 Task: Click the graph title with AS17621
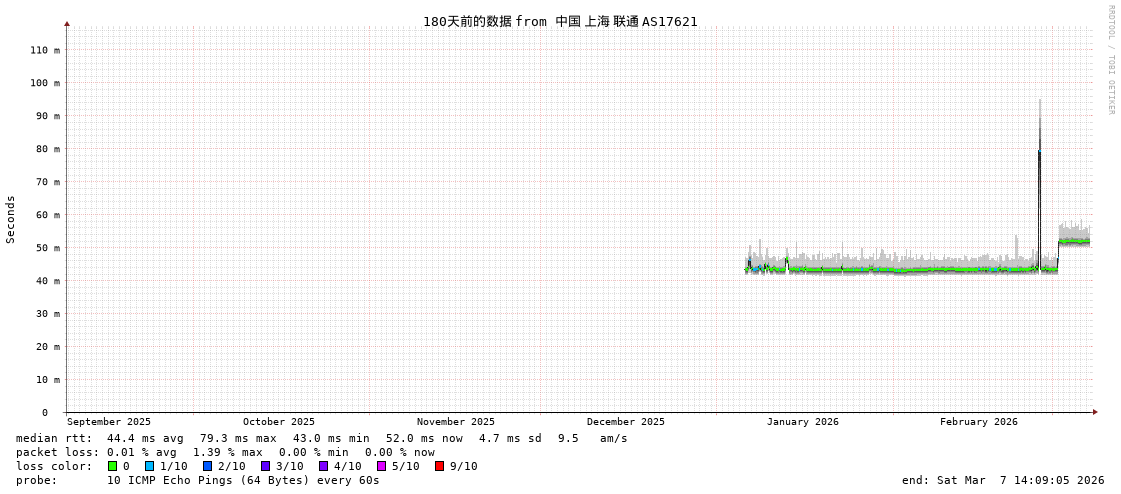560,21
